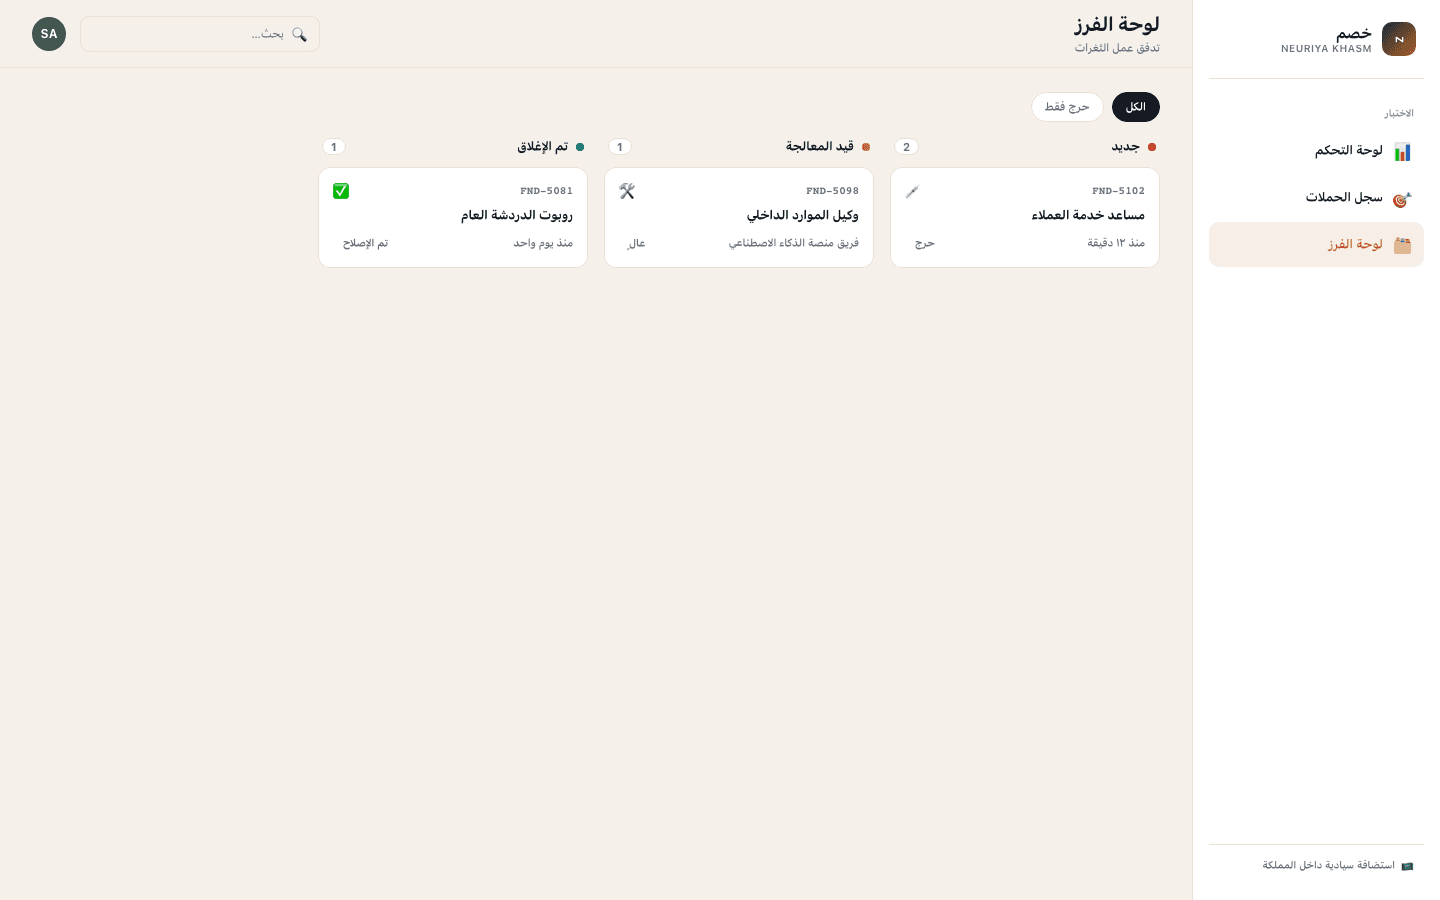
Task: Click the قيد المعالجة count badge
Action: click(620, 147)
